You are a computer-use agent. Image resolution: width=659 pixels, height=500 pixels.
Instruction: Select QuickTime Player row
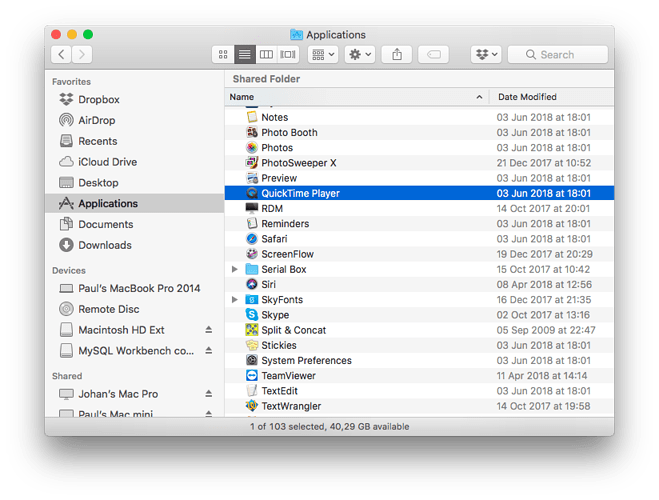coord(419,193)
